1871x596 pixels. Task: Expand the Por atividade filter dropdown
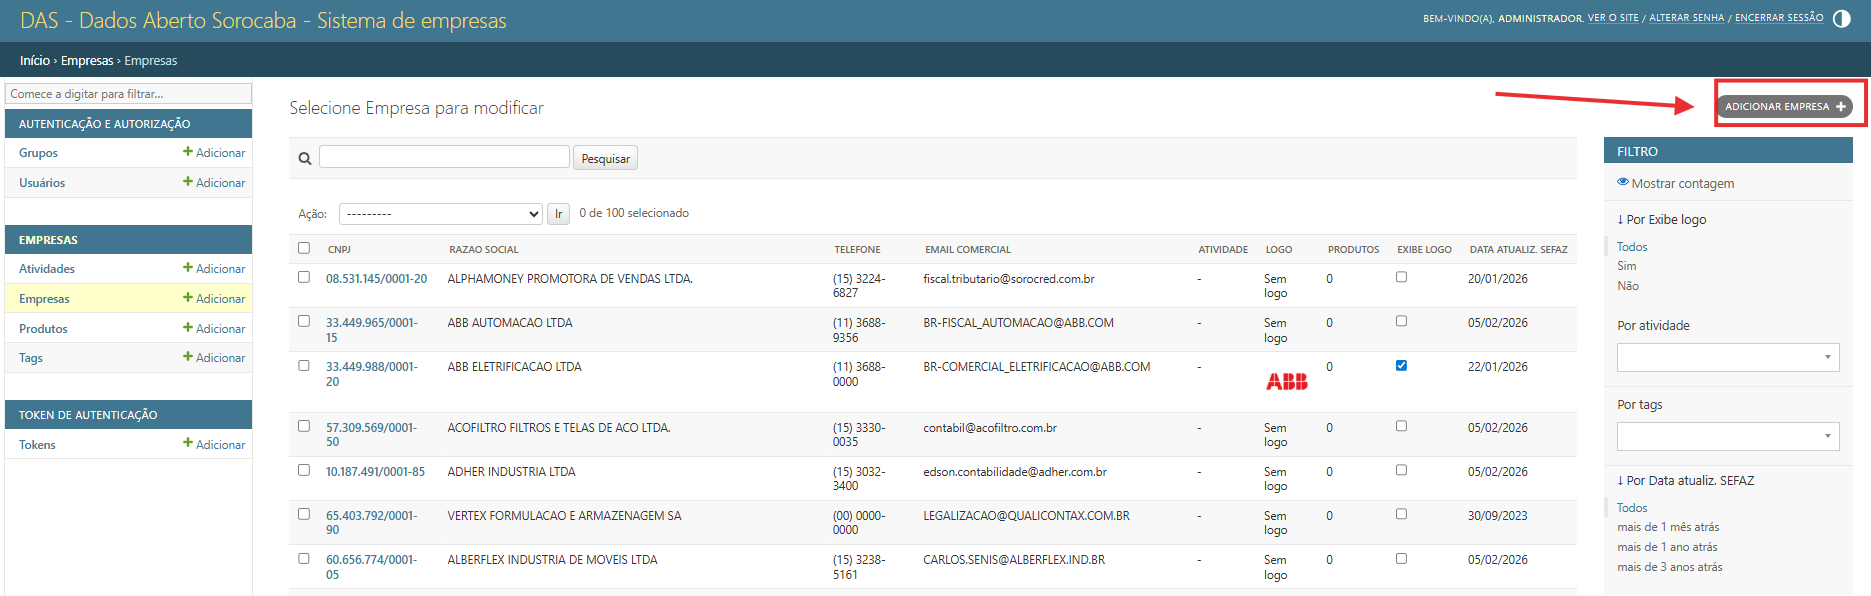click(1727, 357)
